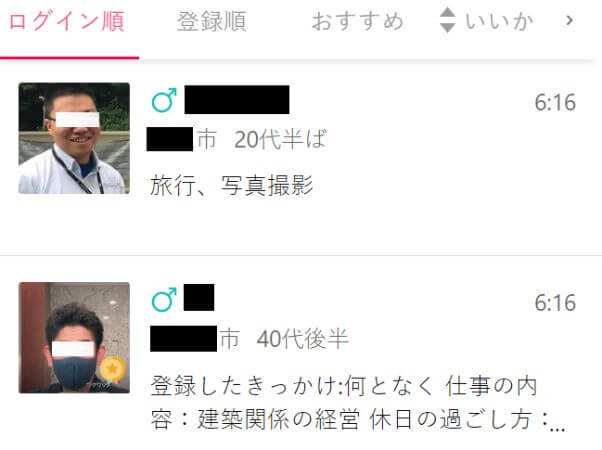Click the 建築関係の経営 description line
Image resolution: width=602 pixels, height=450 pixels.
pos(358,419)
